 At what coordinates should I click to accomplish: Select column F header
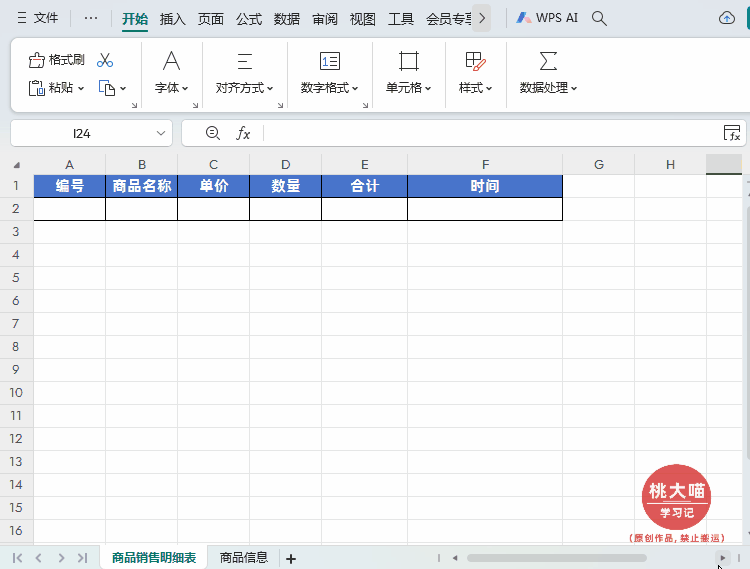pyautogui.click(x=485, y=164)
